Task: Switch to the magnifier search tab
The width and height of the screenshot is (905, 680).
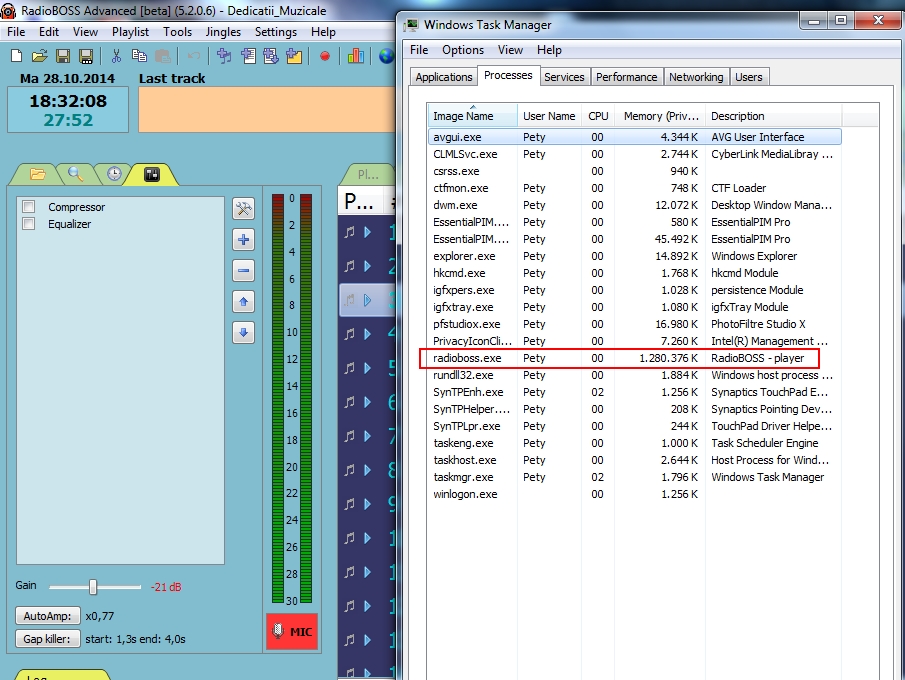Action: coord(76,174)
